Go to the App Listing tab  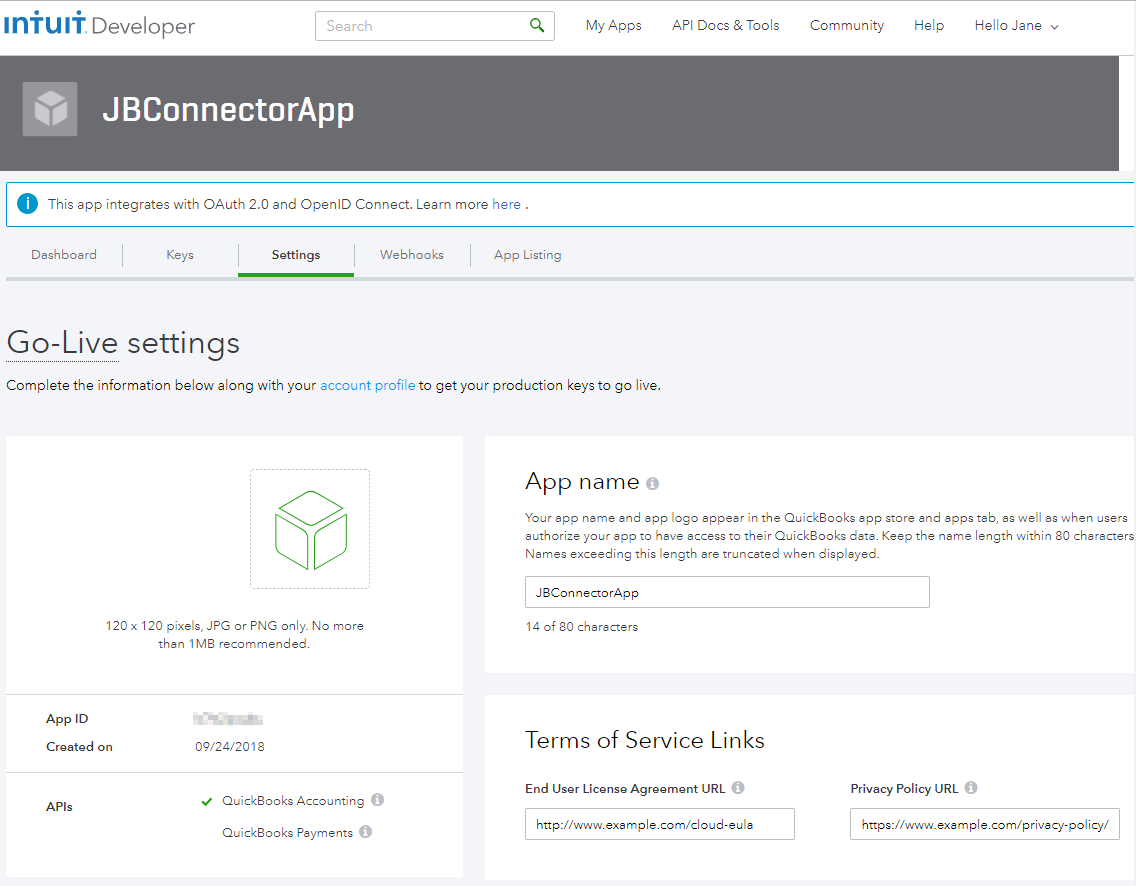coord(527,255)
